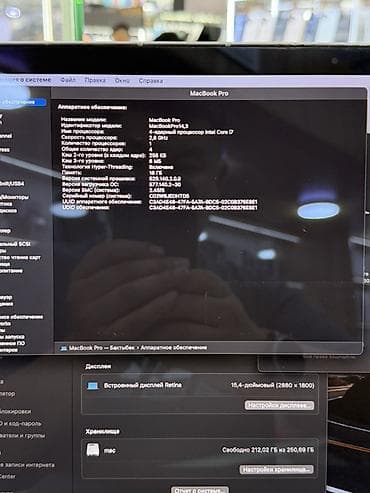Screen dimensions: 370x493
Task: Open the Правка menu
Action: point(95,80)
